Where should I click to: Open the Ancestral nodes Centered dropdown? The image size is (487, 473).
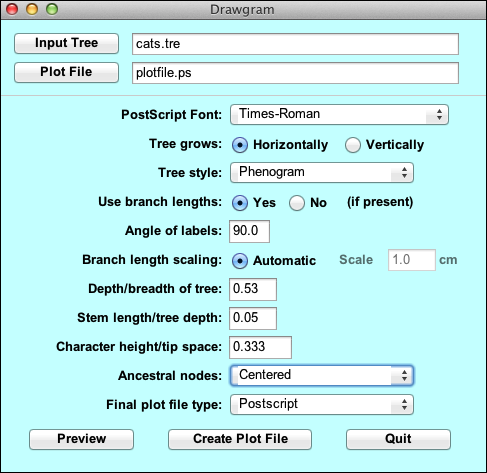click(322, 375)
